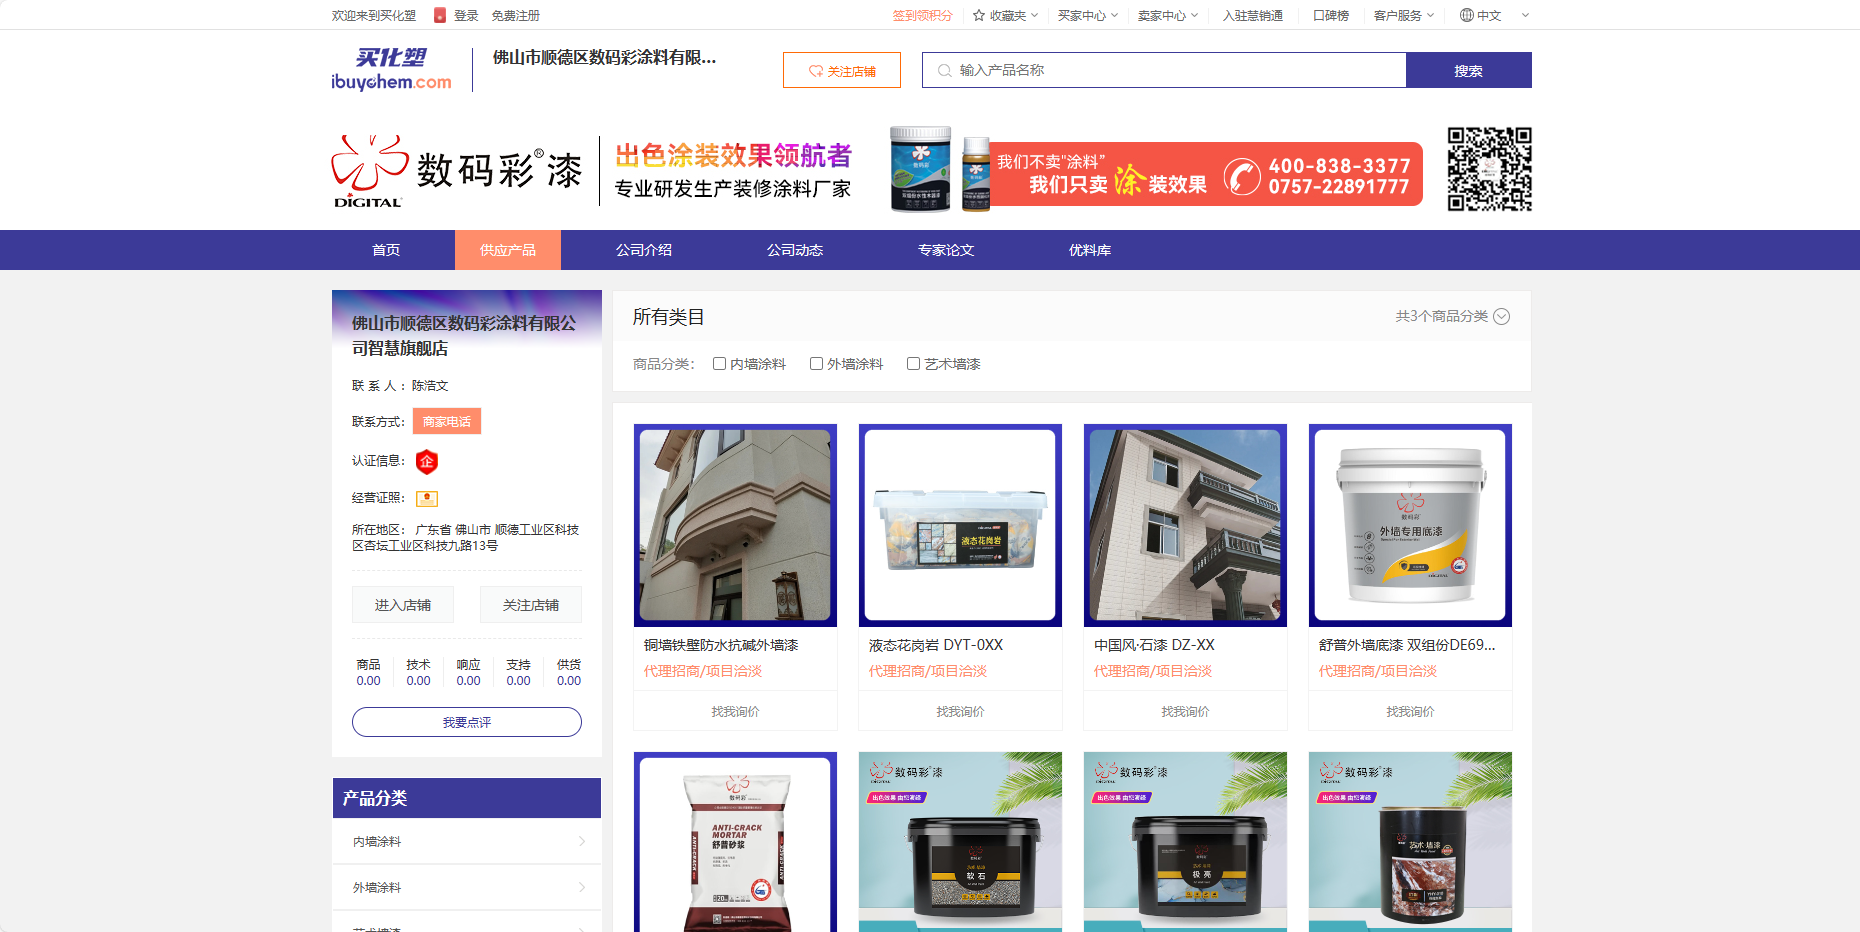1860x932 pixels.
Task: Go to the 首页 nav tab
Action: click(x=386, y=250)
